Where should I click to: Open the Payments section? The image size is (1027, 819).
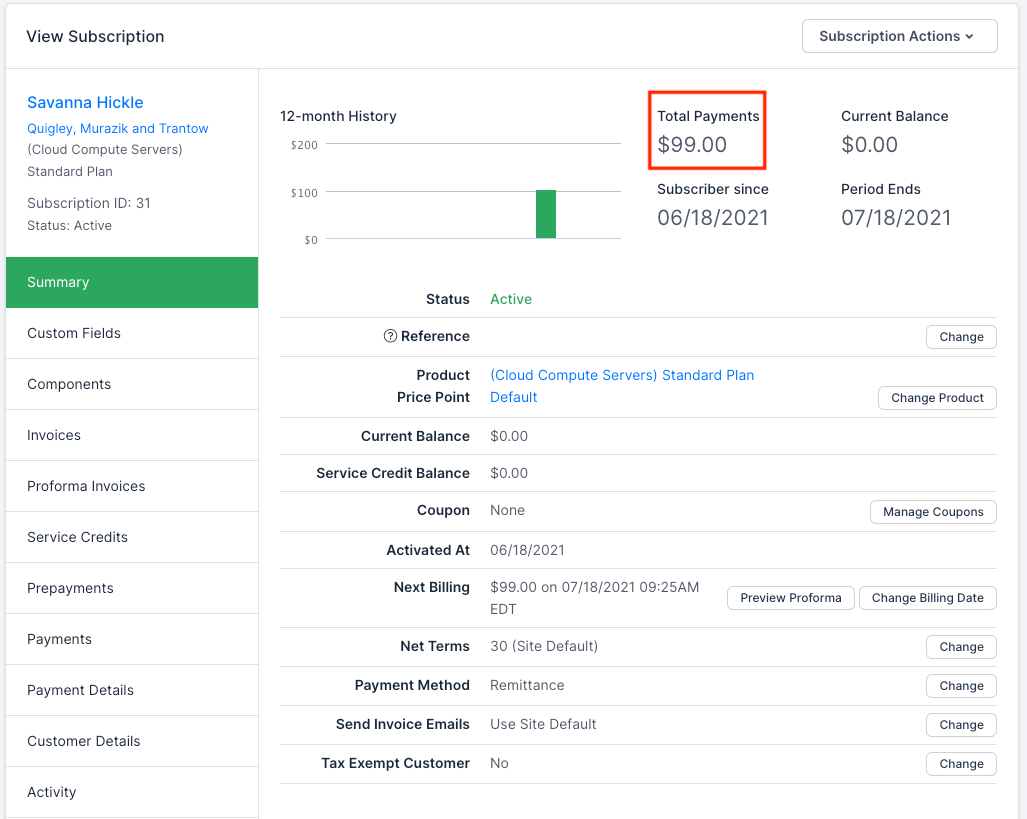pyautogui.click(x=60, y=639)
